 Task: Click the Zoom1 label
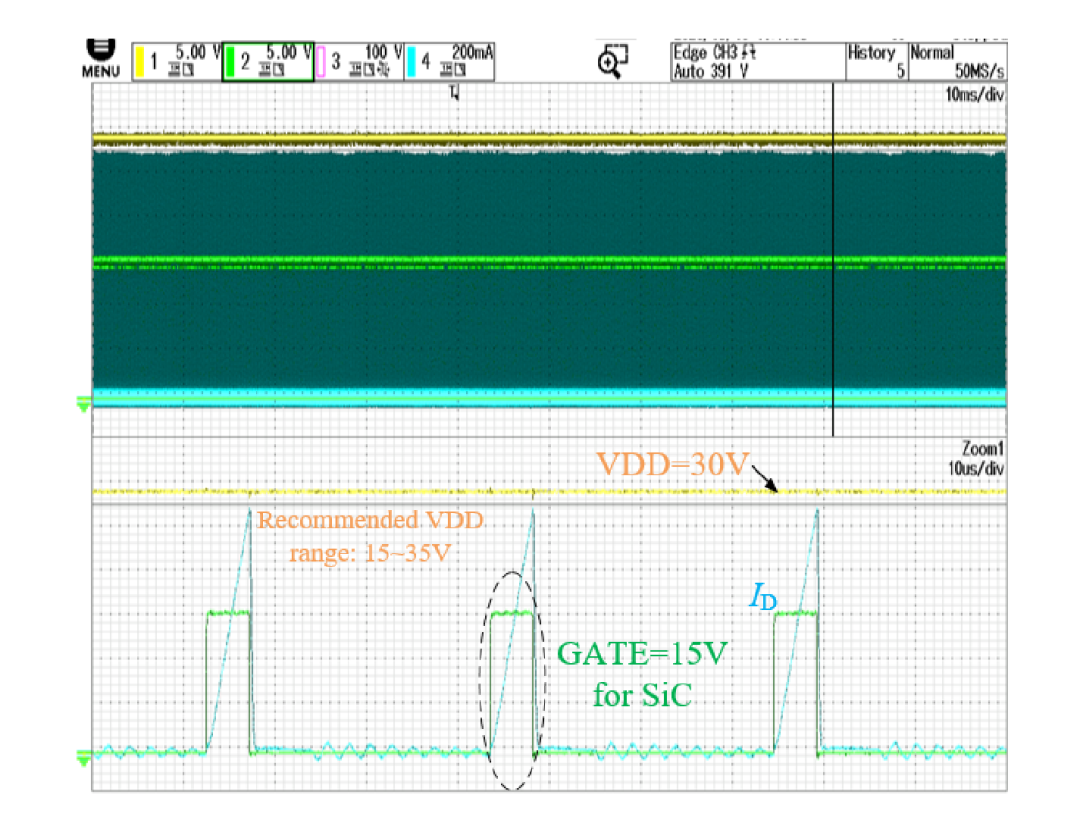[x=982, y=448]
